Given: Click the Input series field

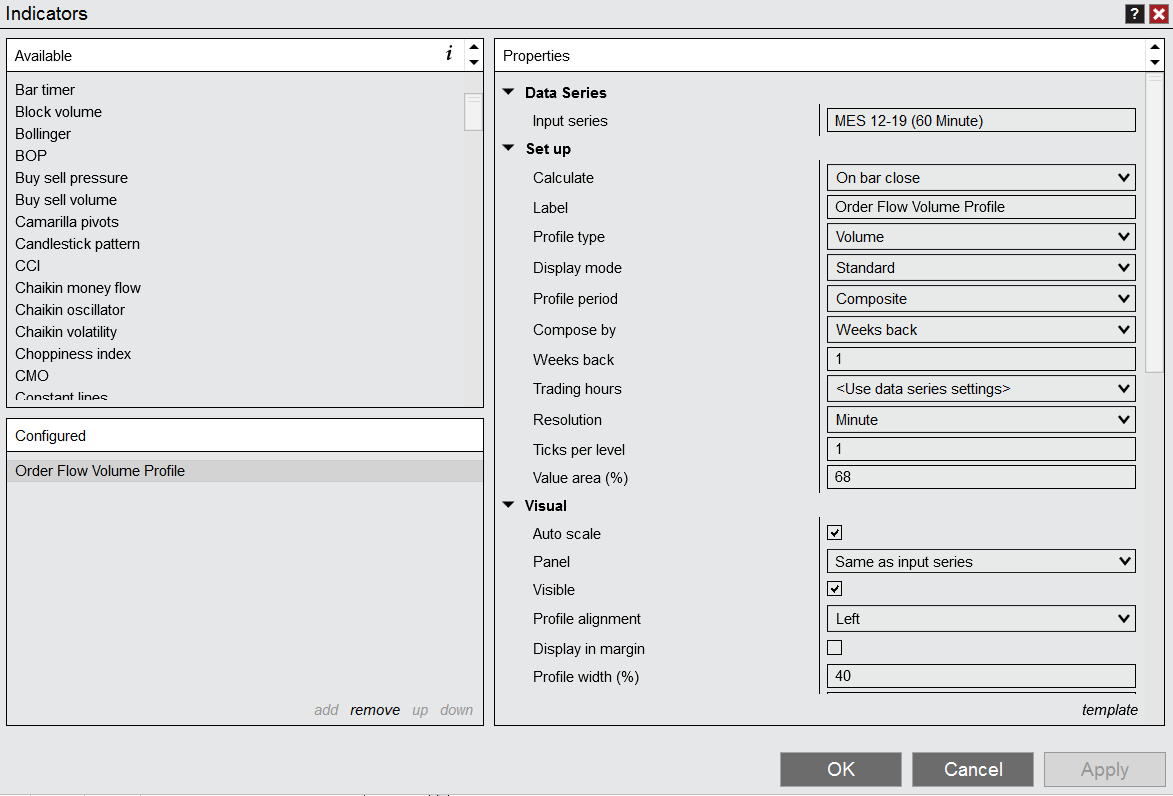Looking at the screenshot, I should [981, 120].
